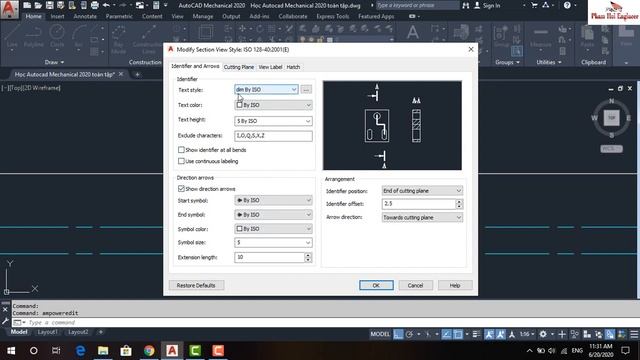This screenshot has height=360, width=640.
Task: Click the OK button in dialog
Action: point(376,285)
